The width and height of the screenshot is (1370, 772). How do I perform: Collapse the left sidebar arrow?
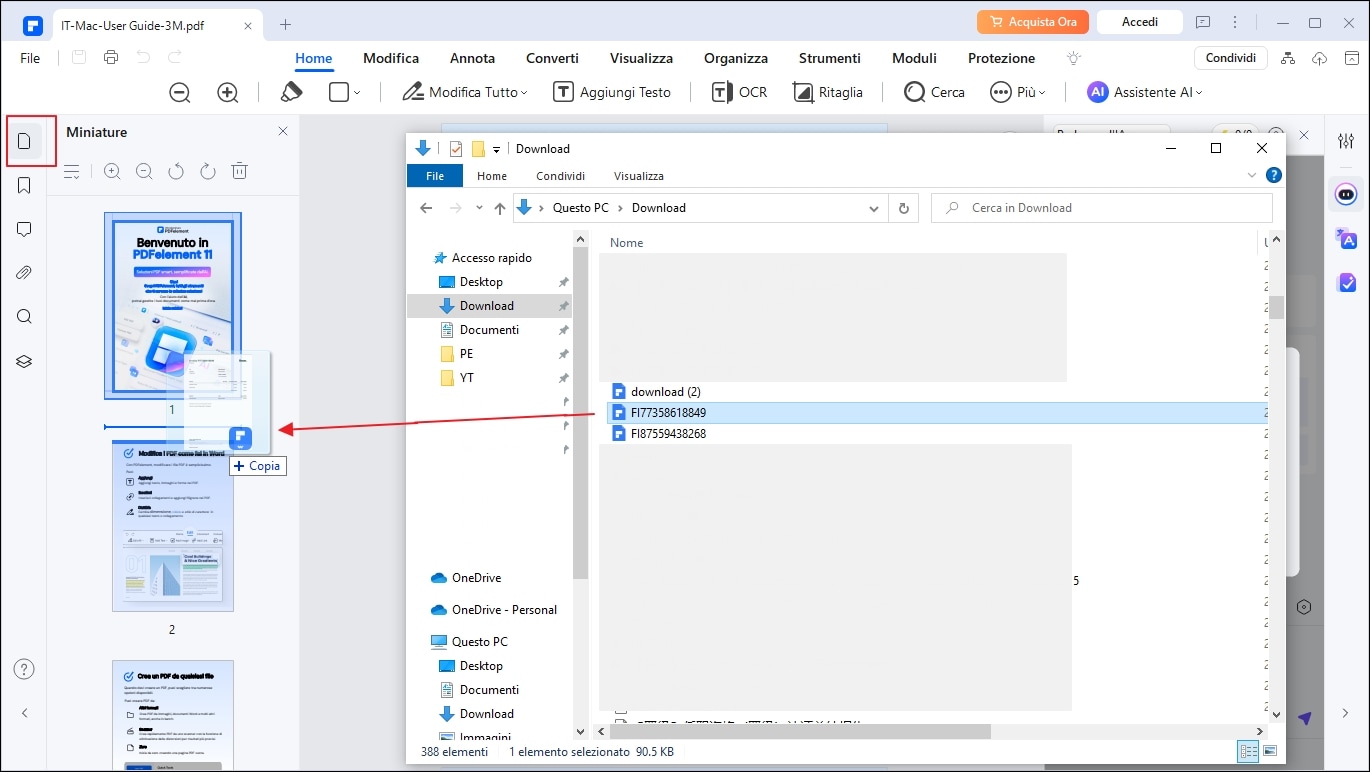click(24, 713)
